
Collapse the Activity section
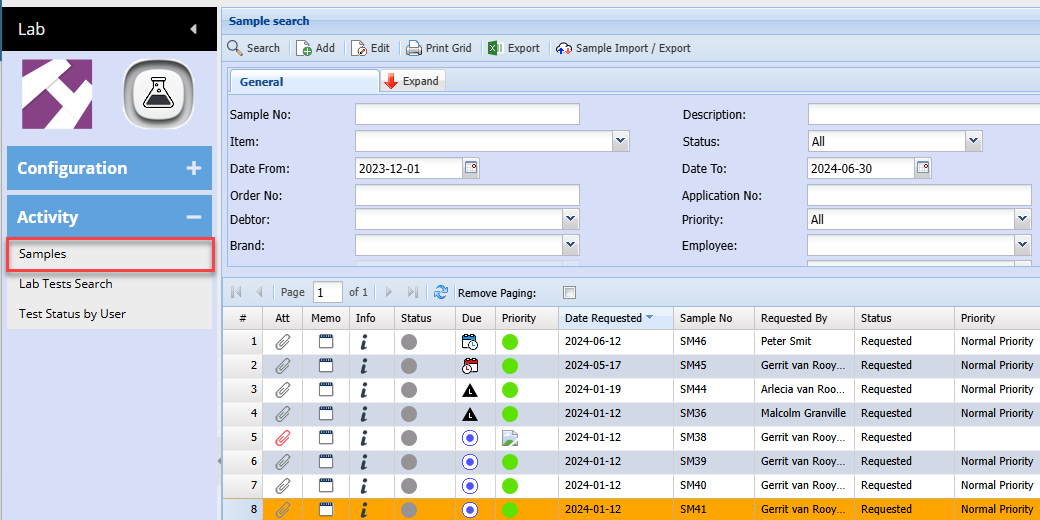(193, 217)
